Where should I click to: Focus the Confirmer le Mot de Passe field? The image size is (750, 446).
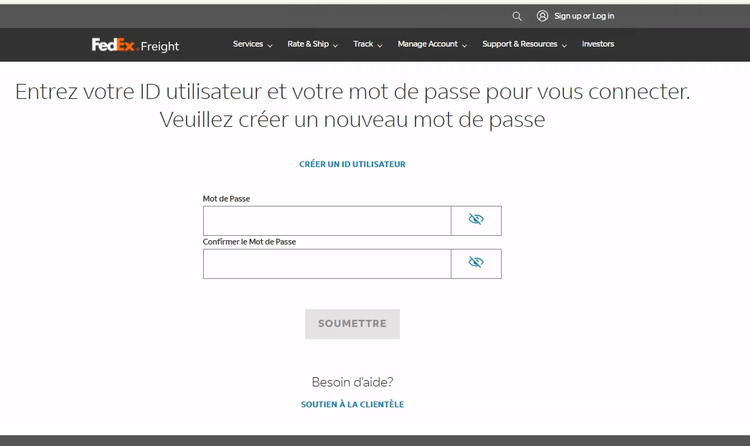point(327,264)
